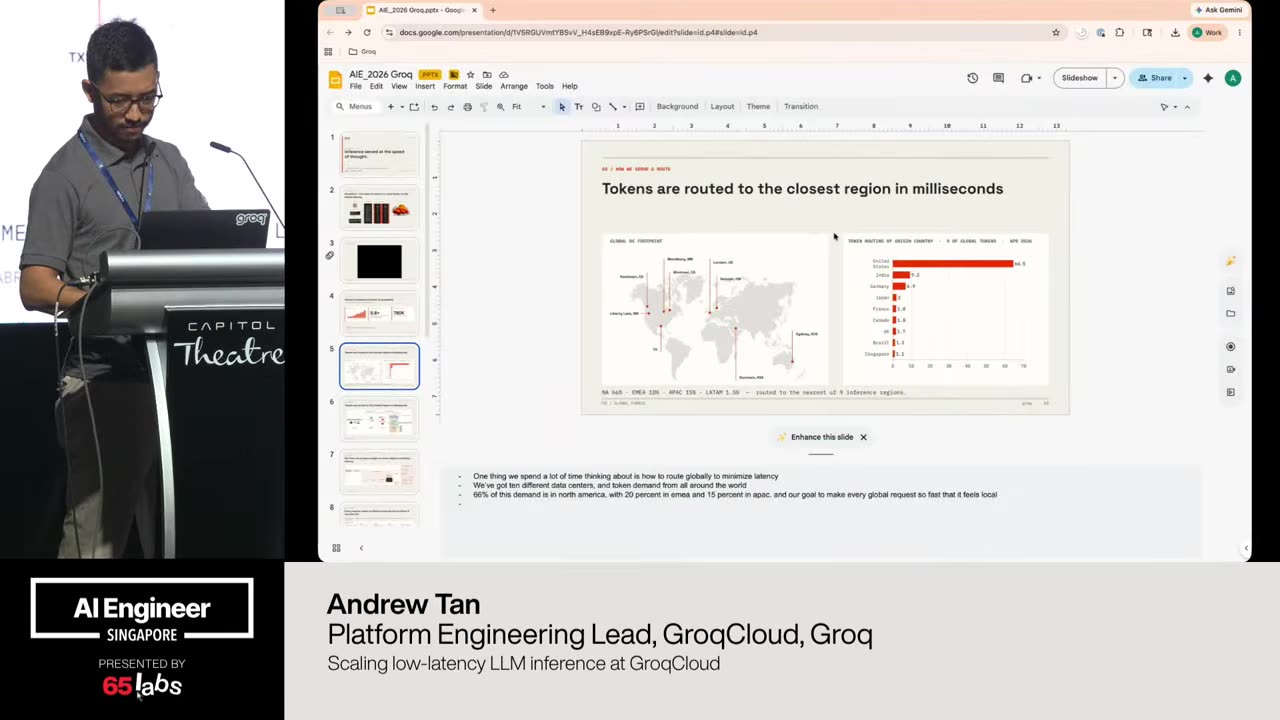Open Chrome downloads icon

[x=1175, y=32]
